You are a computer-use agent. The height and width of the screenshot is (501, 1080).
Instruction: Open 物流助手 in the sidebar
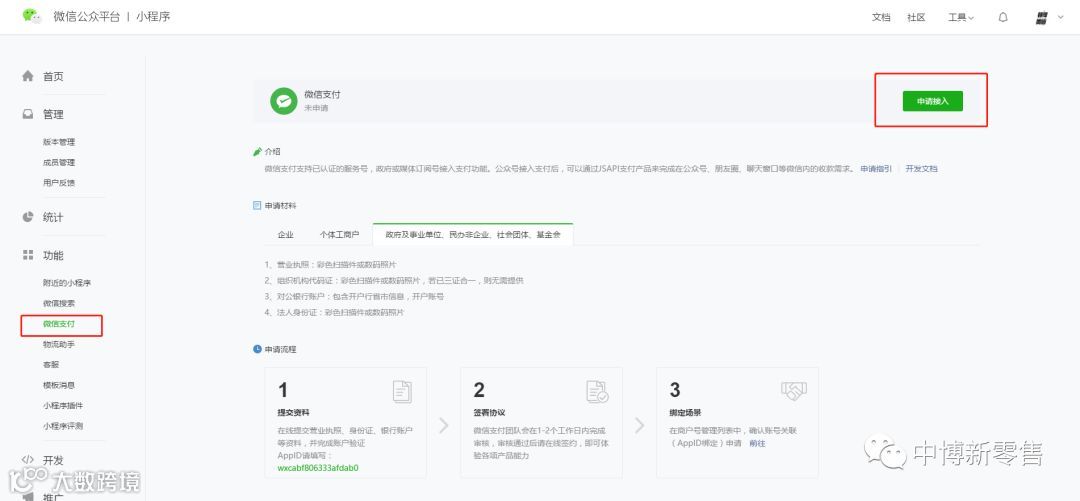59,344
